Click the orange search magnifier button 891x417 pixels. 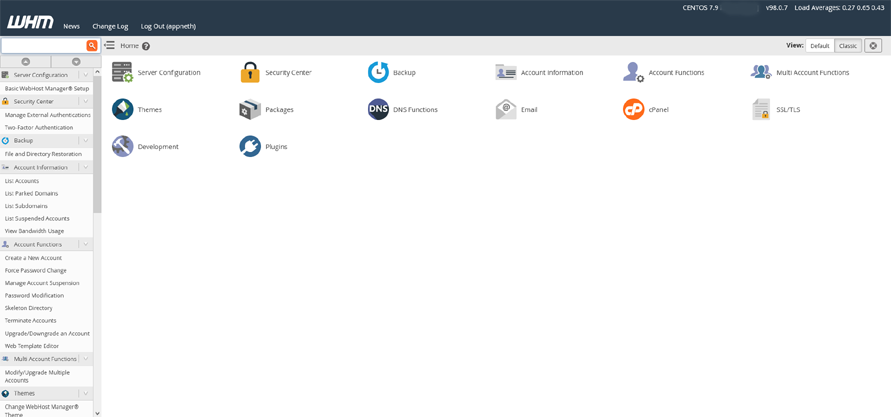pos(92,46)
